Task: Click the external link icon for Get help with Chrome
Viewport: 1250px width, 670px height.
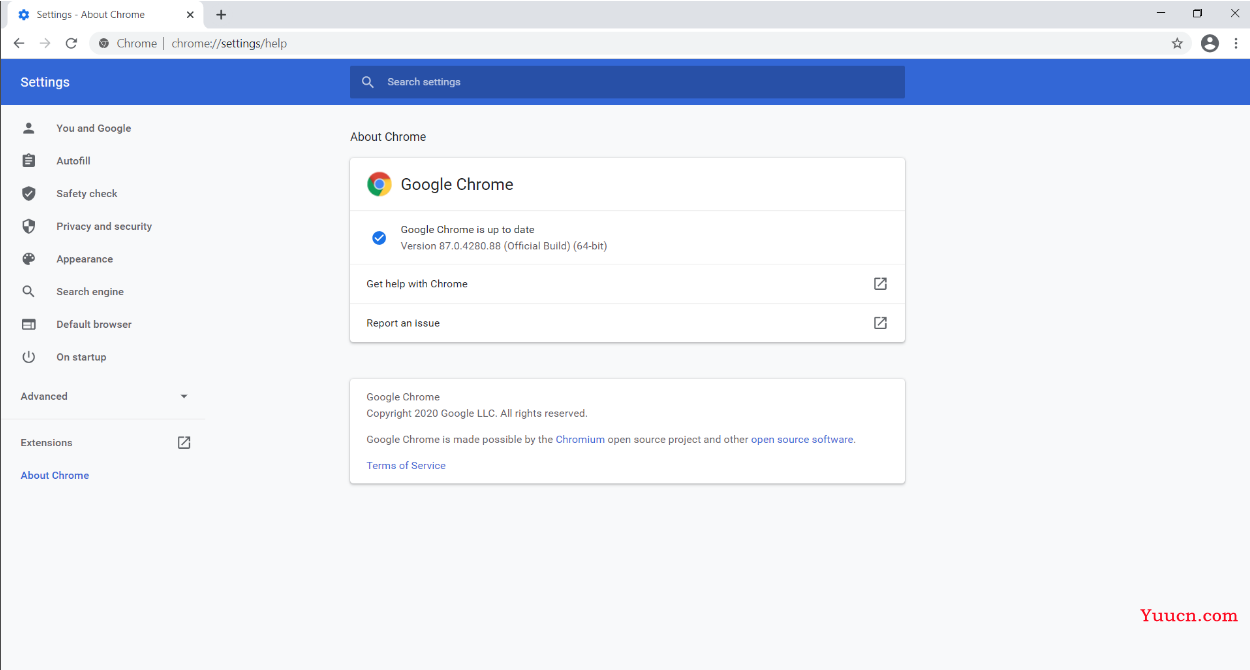Action: tap(880, 284)
